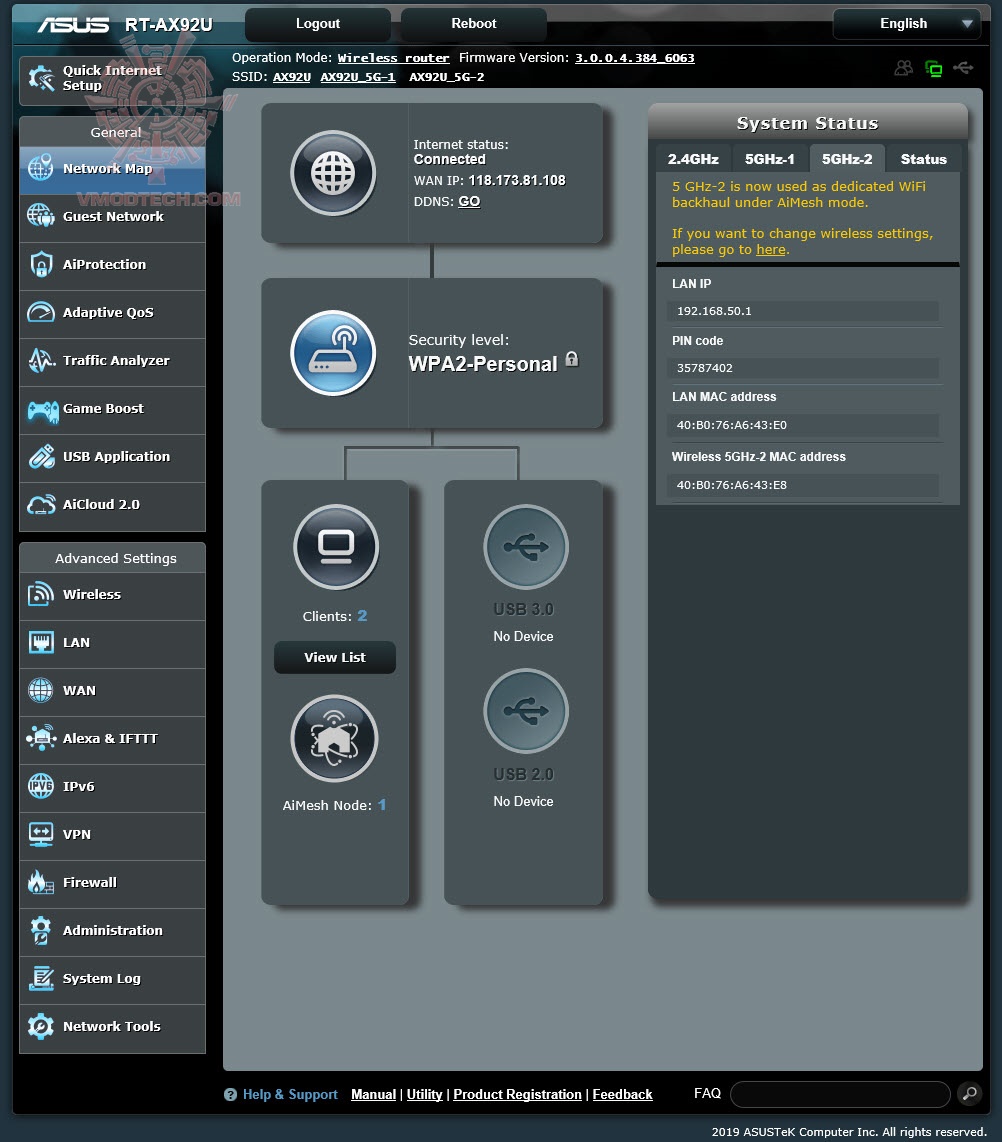1002x1142 pixels.
Task: Click the Traffic Analyzer icon
Action: pos(41,361)
